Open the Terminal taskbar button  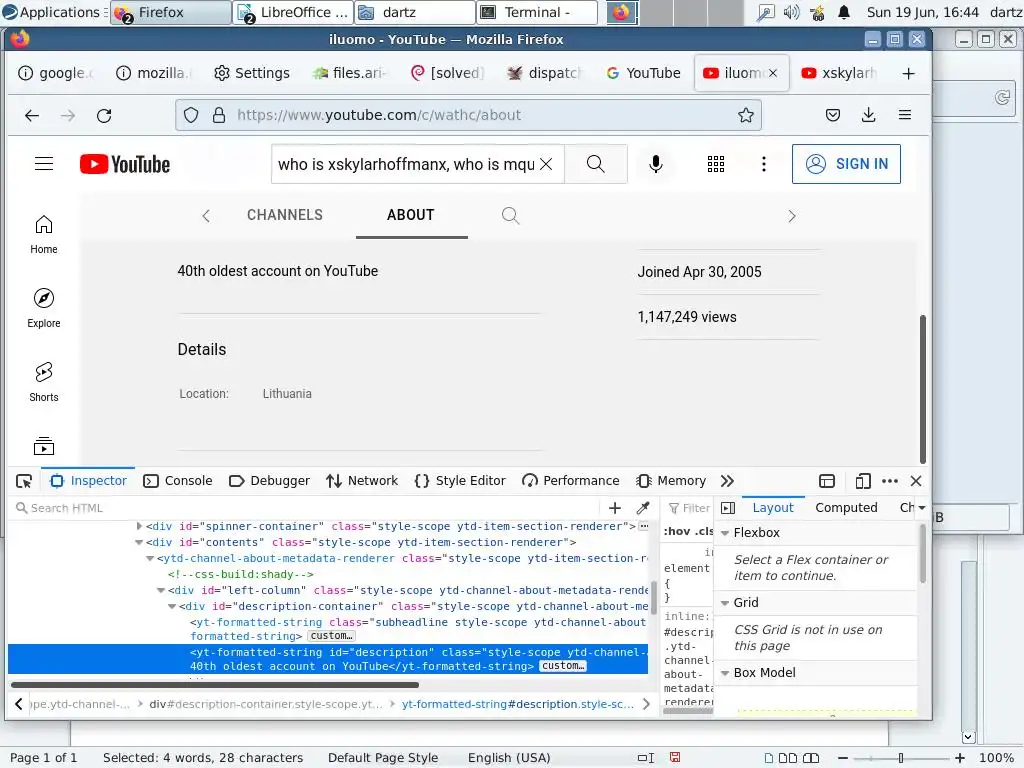click(537, 12)
